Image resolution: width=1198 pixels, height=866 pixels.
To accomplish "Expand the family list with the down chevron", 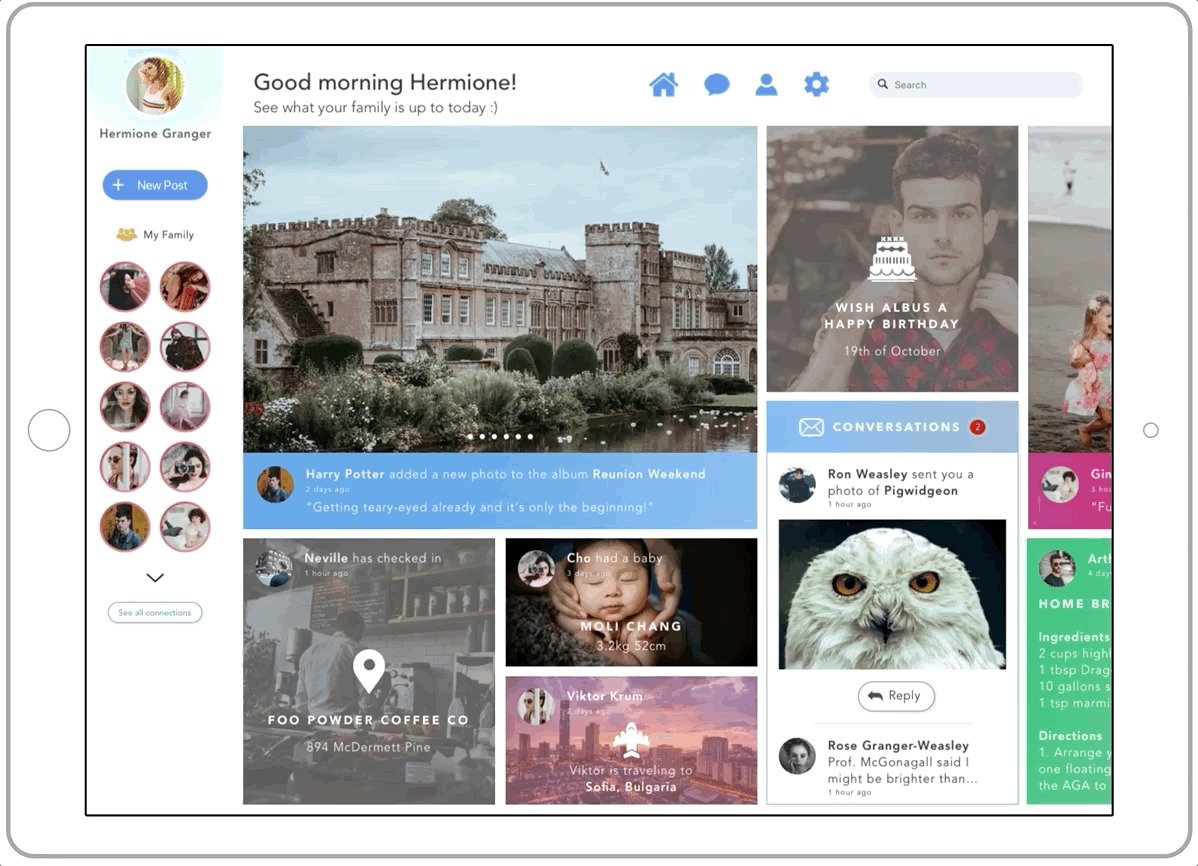I will (x=155, y=578).
